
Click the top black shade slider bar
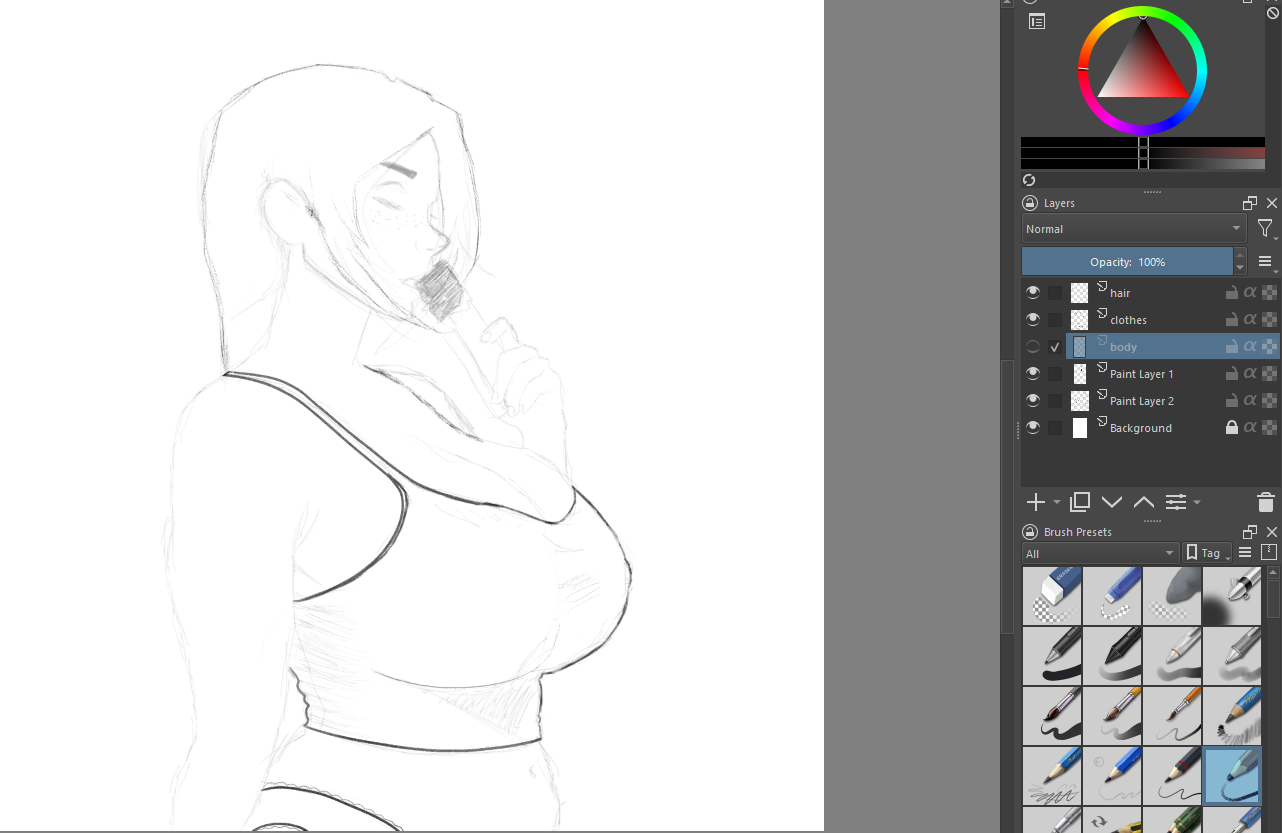1143,142
